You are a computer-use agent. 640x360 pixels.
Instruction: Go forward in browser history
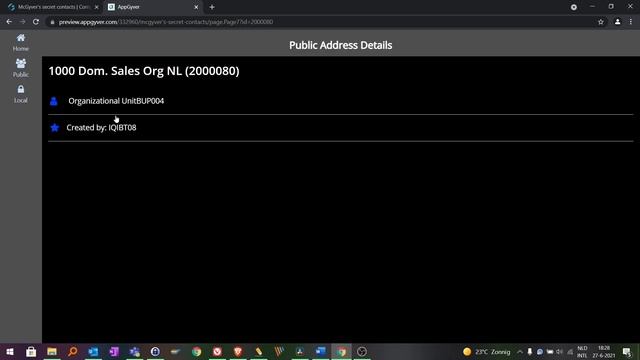22,22
